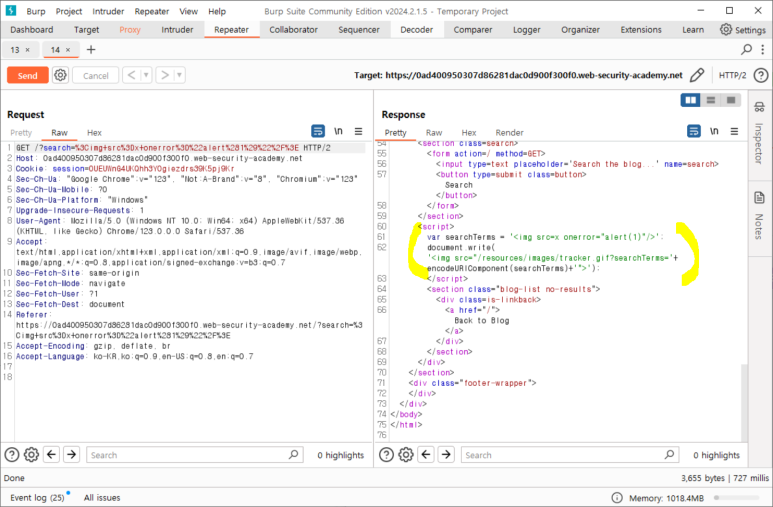Open response editor hamburger menu
The image size is (773, 507).
(735, 131)
